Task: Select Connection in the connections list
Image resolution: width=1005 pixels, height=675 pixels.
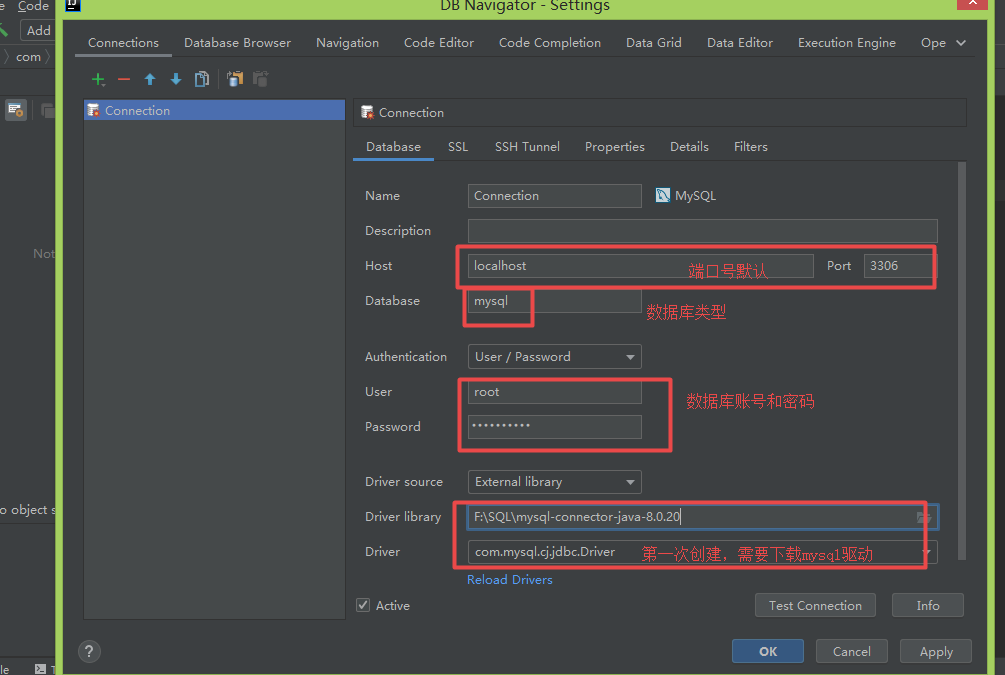Action: pyautogui.click(x=214, y=110)
